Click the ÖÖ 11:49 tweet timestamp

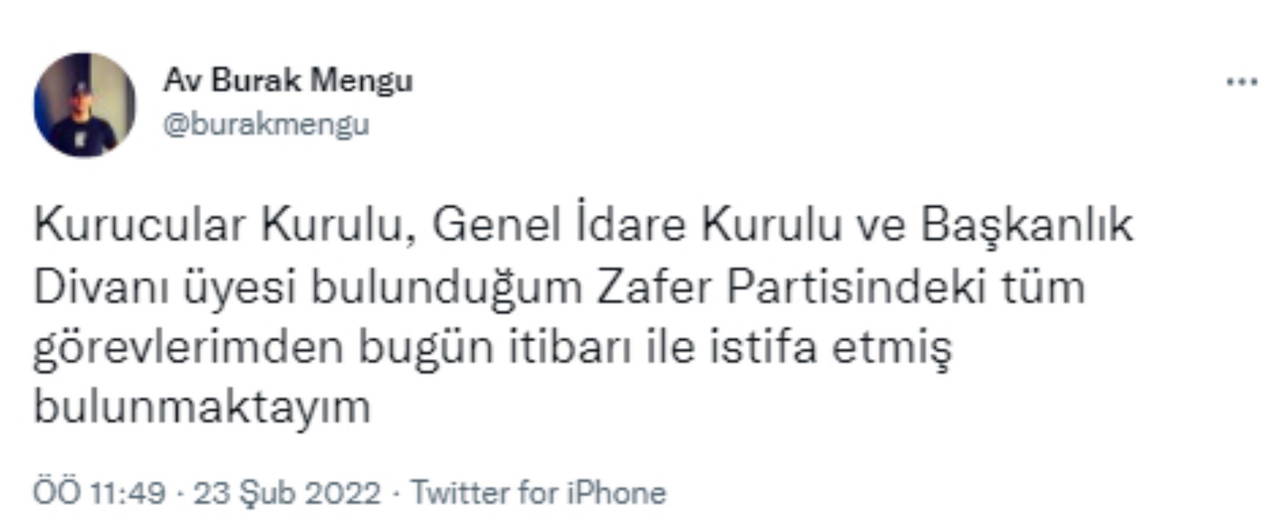[x=97, y=493]
